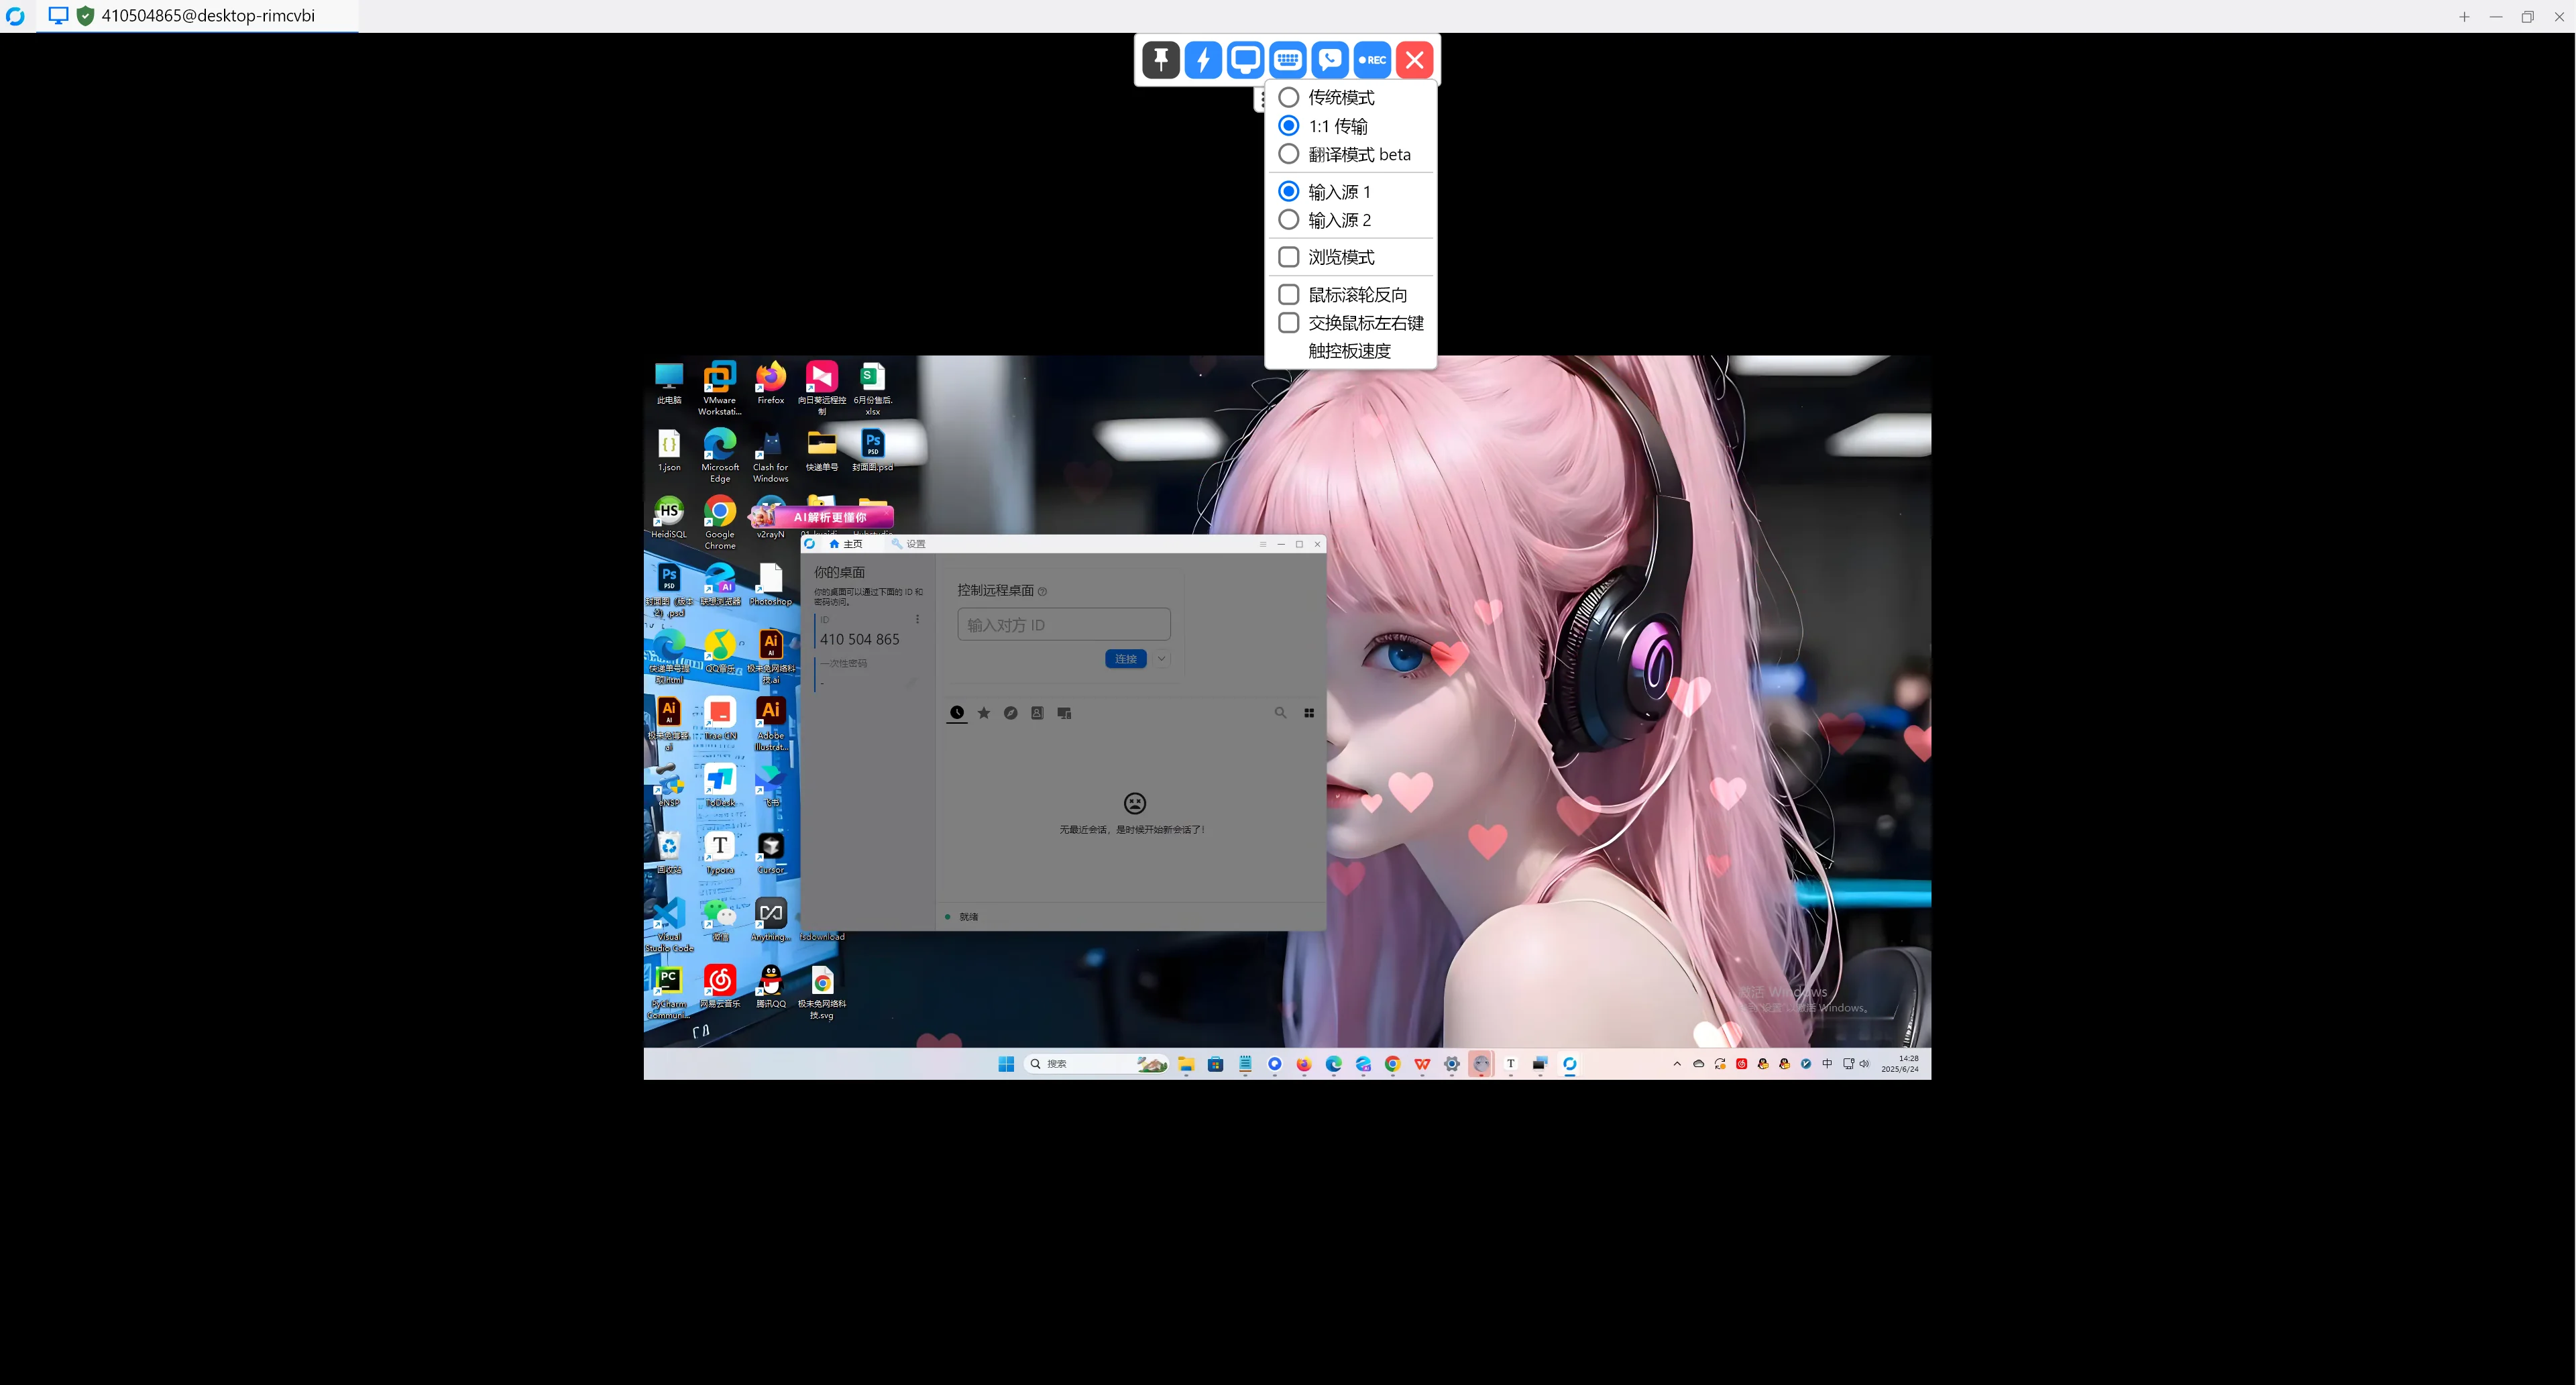
Task: Open the lightning control actions menu
Action: pyautogui.click(x=1203, y=60)
